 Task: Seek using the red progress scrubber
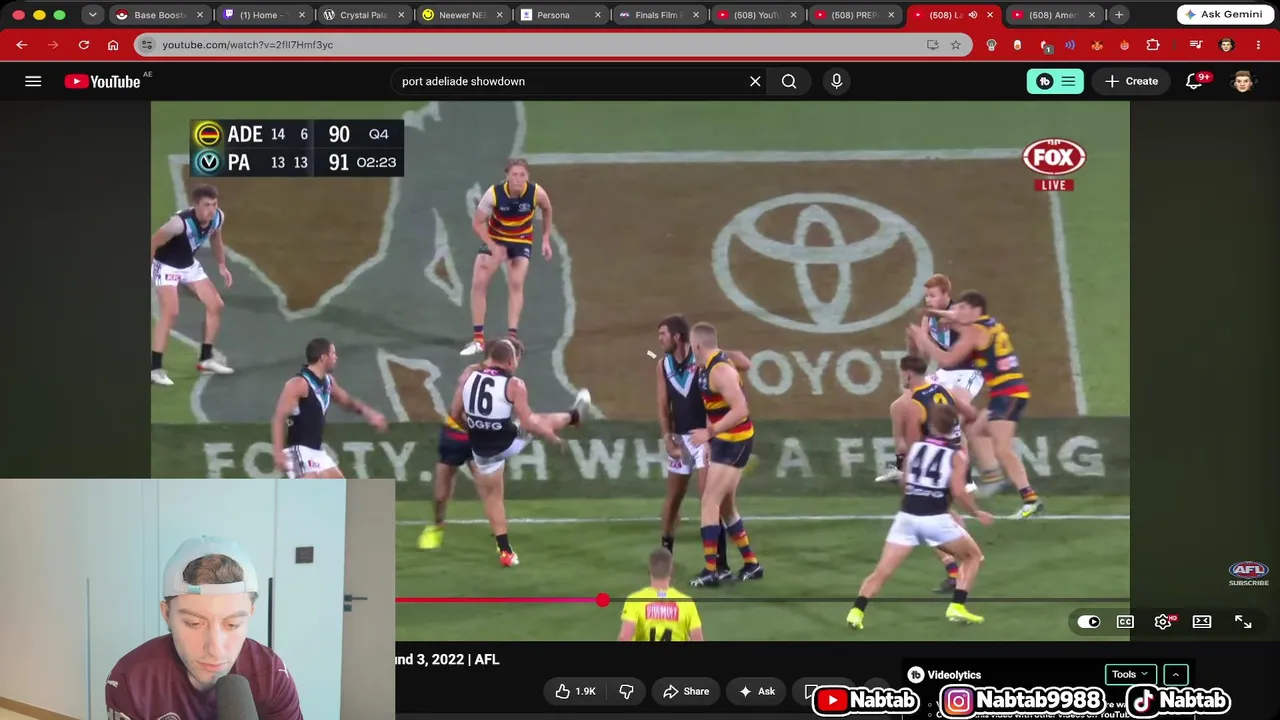pyautogui.click(x=602, y=600)
